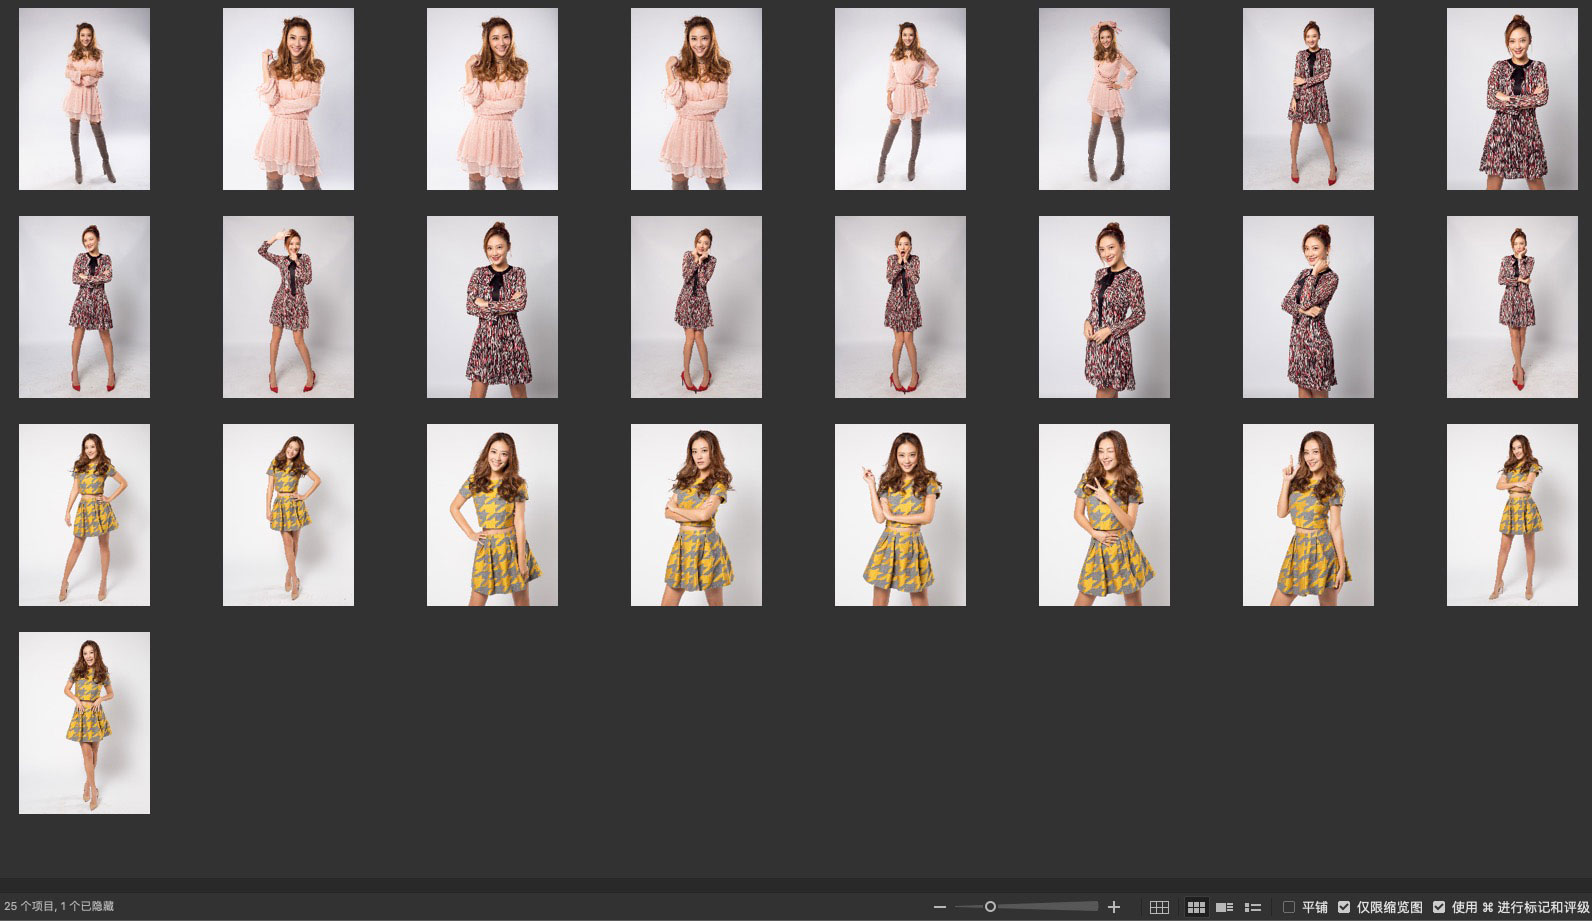The width and height of the screenshot is (1592, 921).
Task: Select the last thumbnail in the second row
Action: click(1512, 307)
